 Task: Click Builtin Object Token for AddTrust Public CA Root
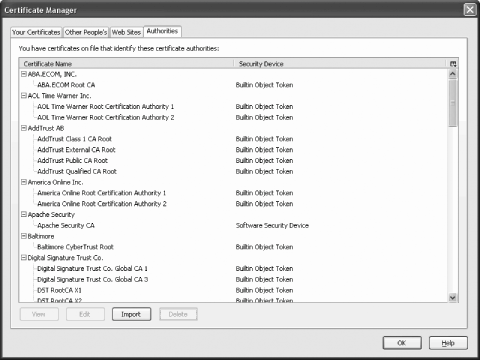[264, 161]
